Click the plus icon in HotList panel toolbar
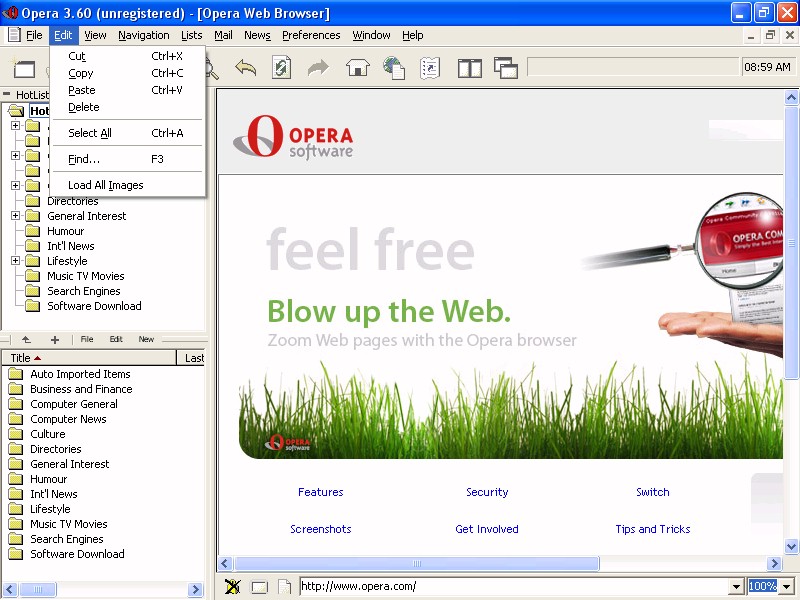Screen dimensions: 800x600 55,339
